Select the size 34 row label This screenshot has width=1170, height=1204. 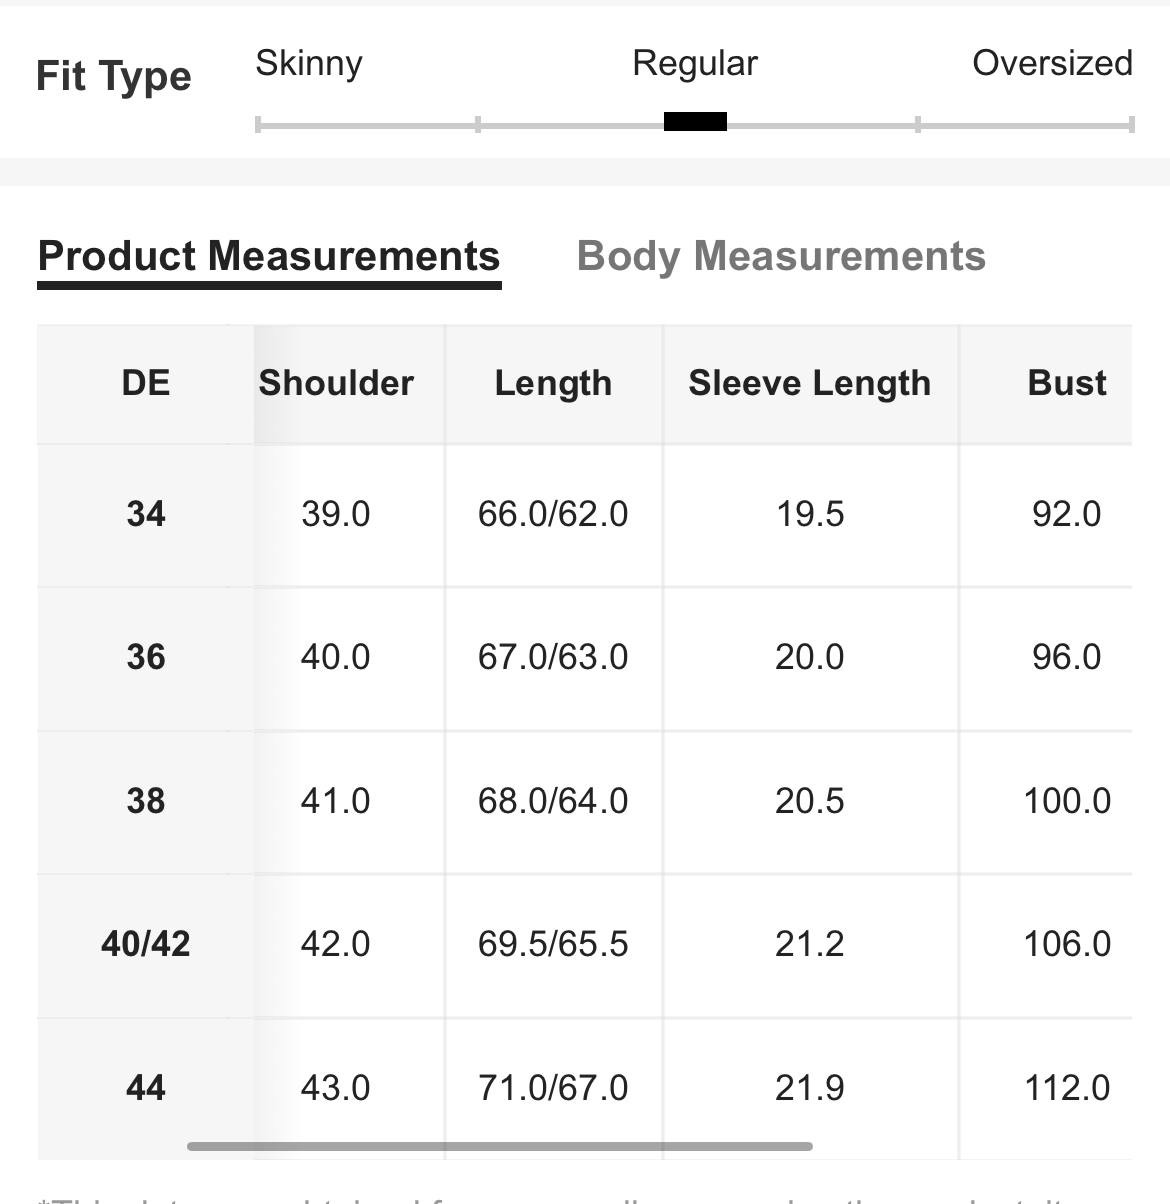click(x=146, y=514)
